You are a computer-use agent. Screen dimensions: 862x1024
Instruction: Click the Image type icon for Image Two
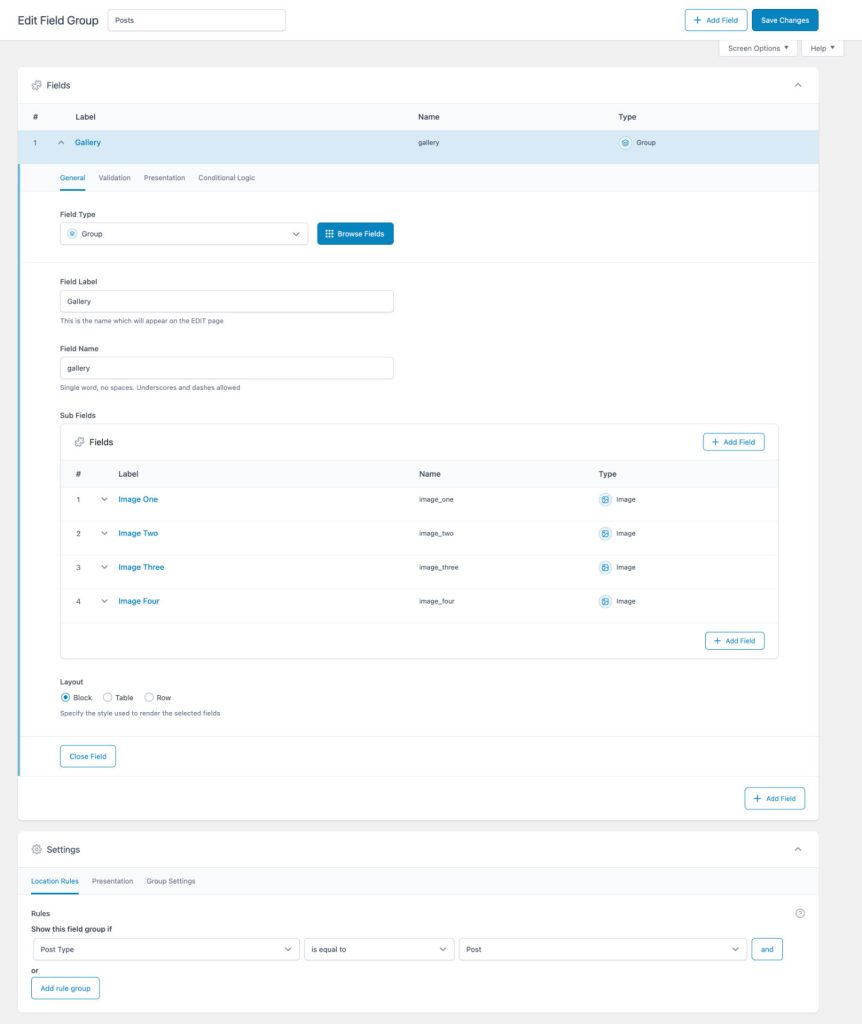(605, 533)
